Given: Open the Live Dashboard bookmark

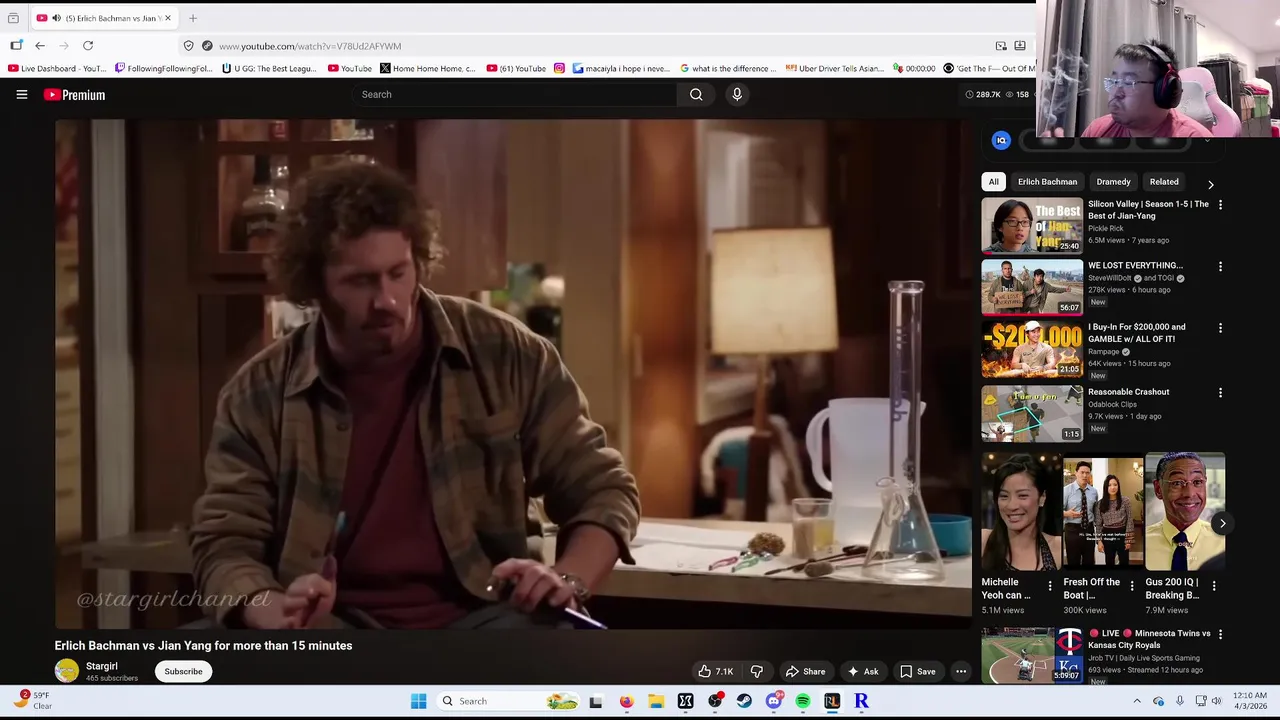Looking at the screenshot, I should (57, 69).
